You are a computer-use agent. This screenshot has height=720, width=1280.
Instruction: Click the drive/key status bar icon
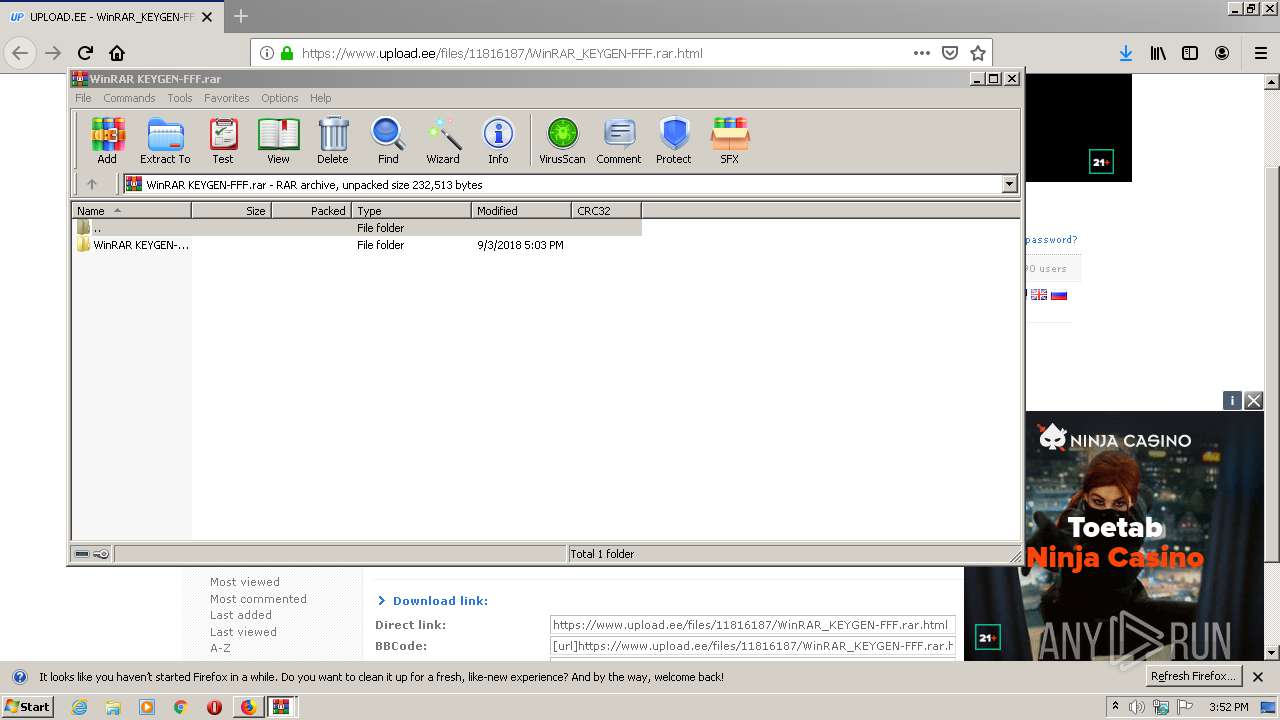pos(92,554)
